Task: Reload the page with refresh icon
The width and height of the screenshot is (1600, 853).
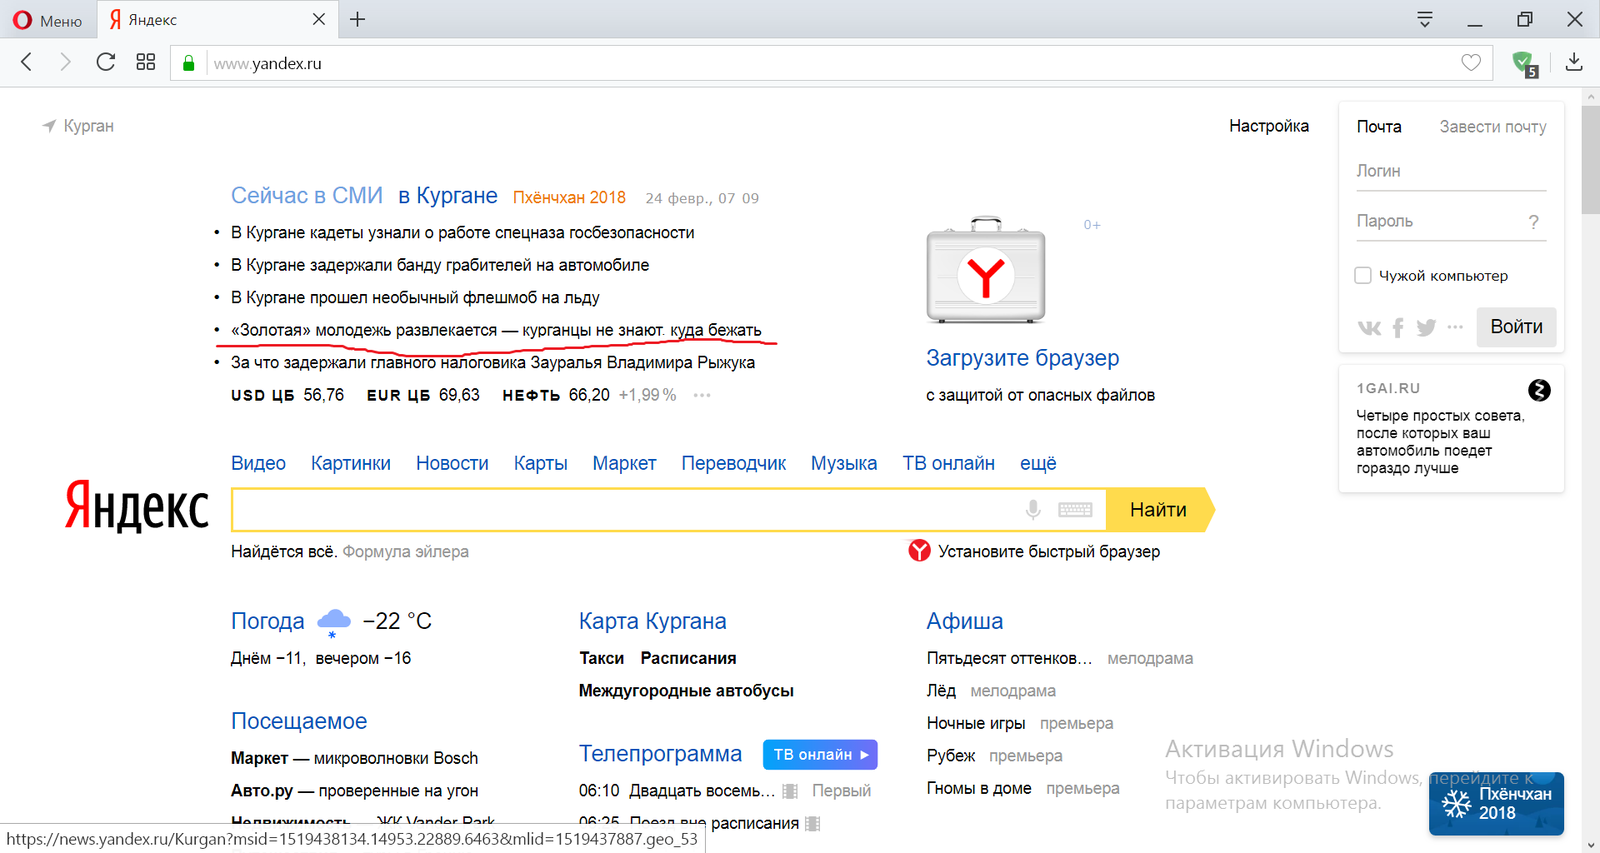Action: coord(105,62)
